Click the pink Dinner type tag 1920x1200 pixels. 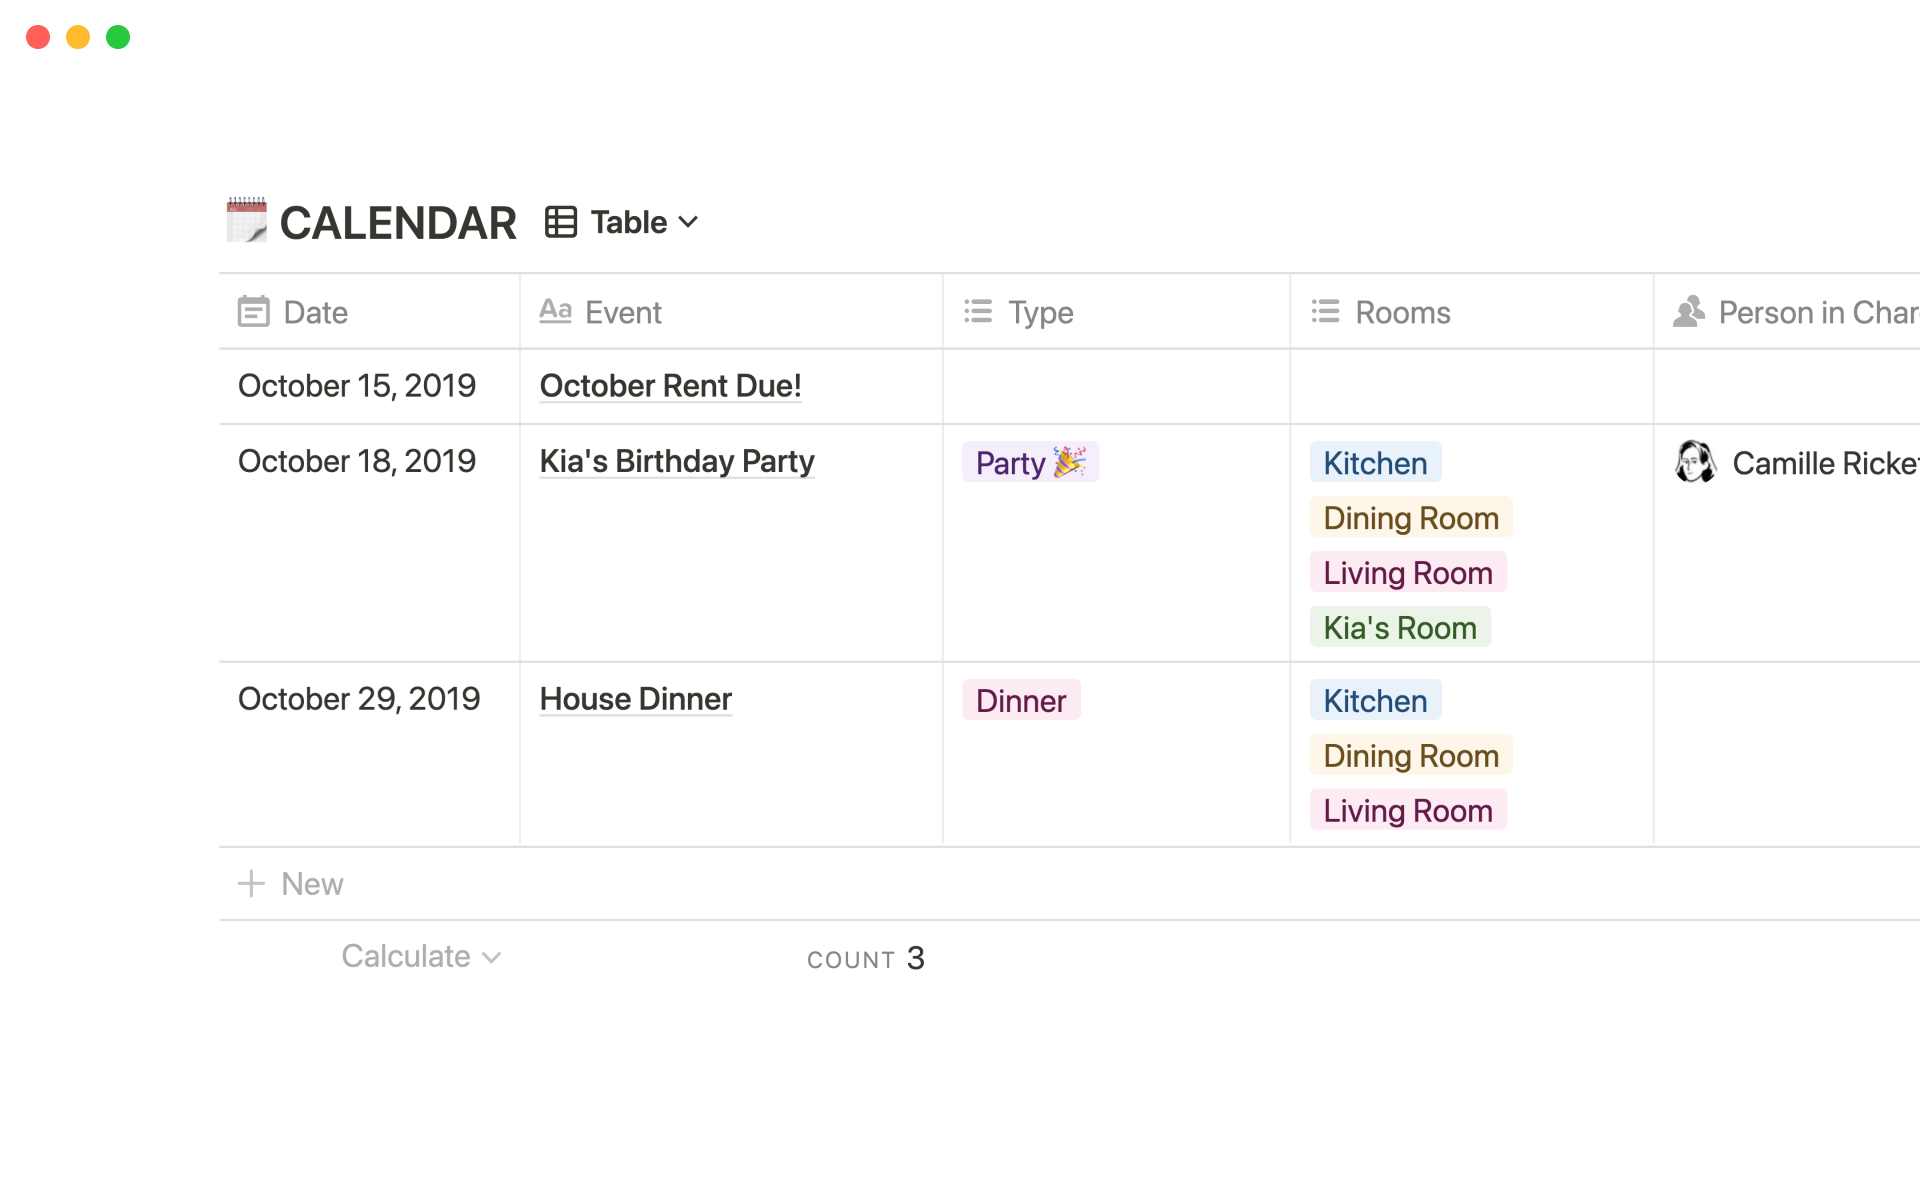tap(1020, 701)
